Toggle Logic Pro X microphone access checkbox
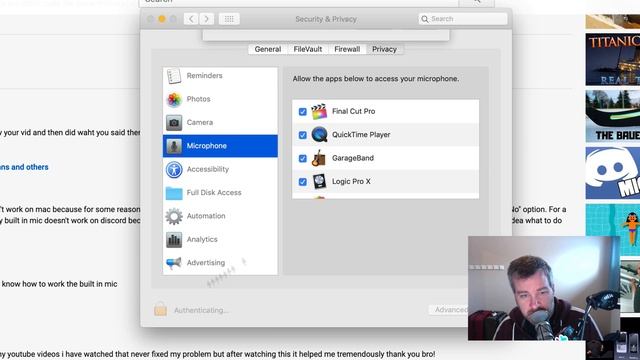 point(302,182)
